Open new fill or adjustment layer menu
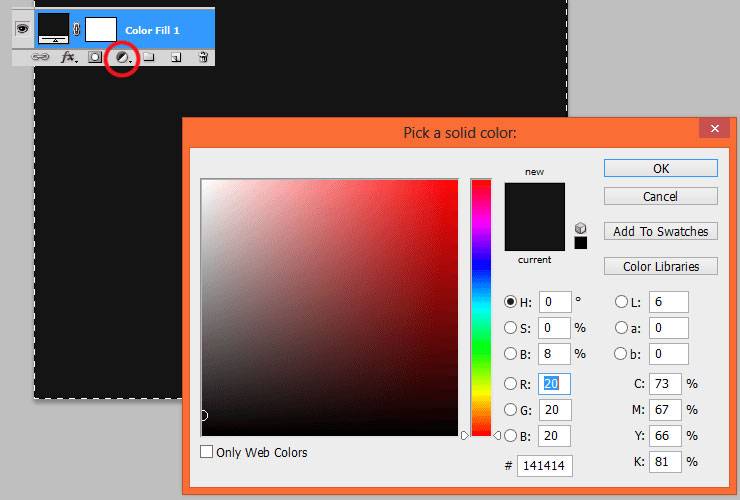 coord(123,58)
